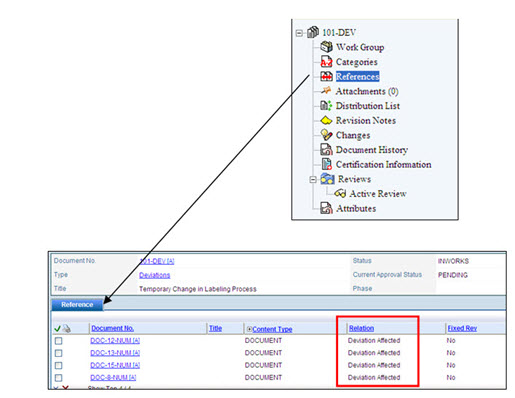Click the print icon in table header
515x398 pixels.
click(x=67, y=329)
